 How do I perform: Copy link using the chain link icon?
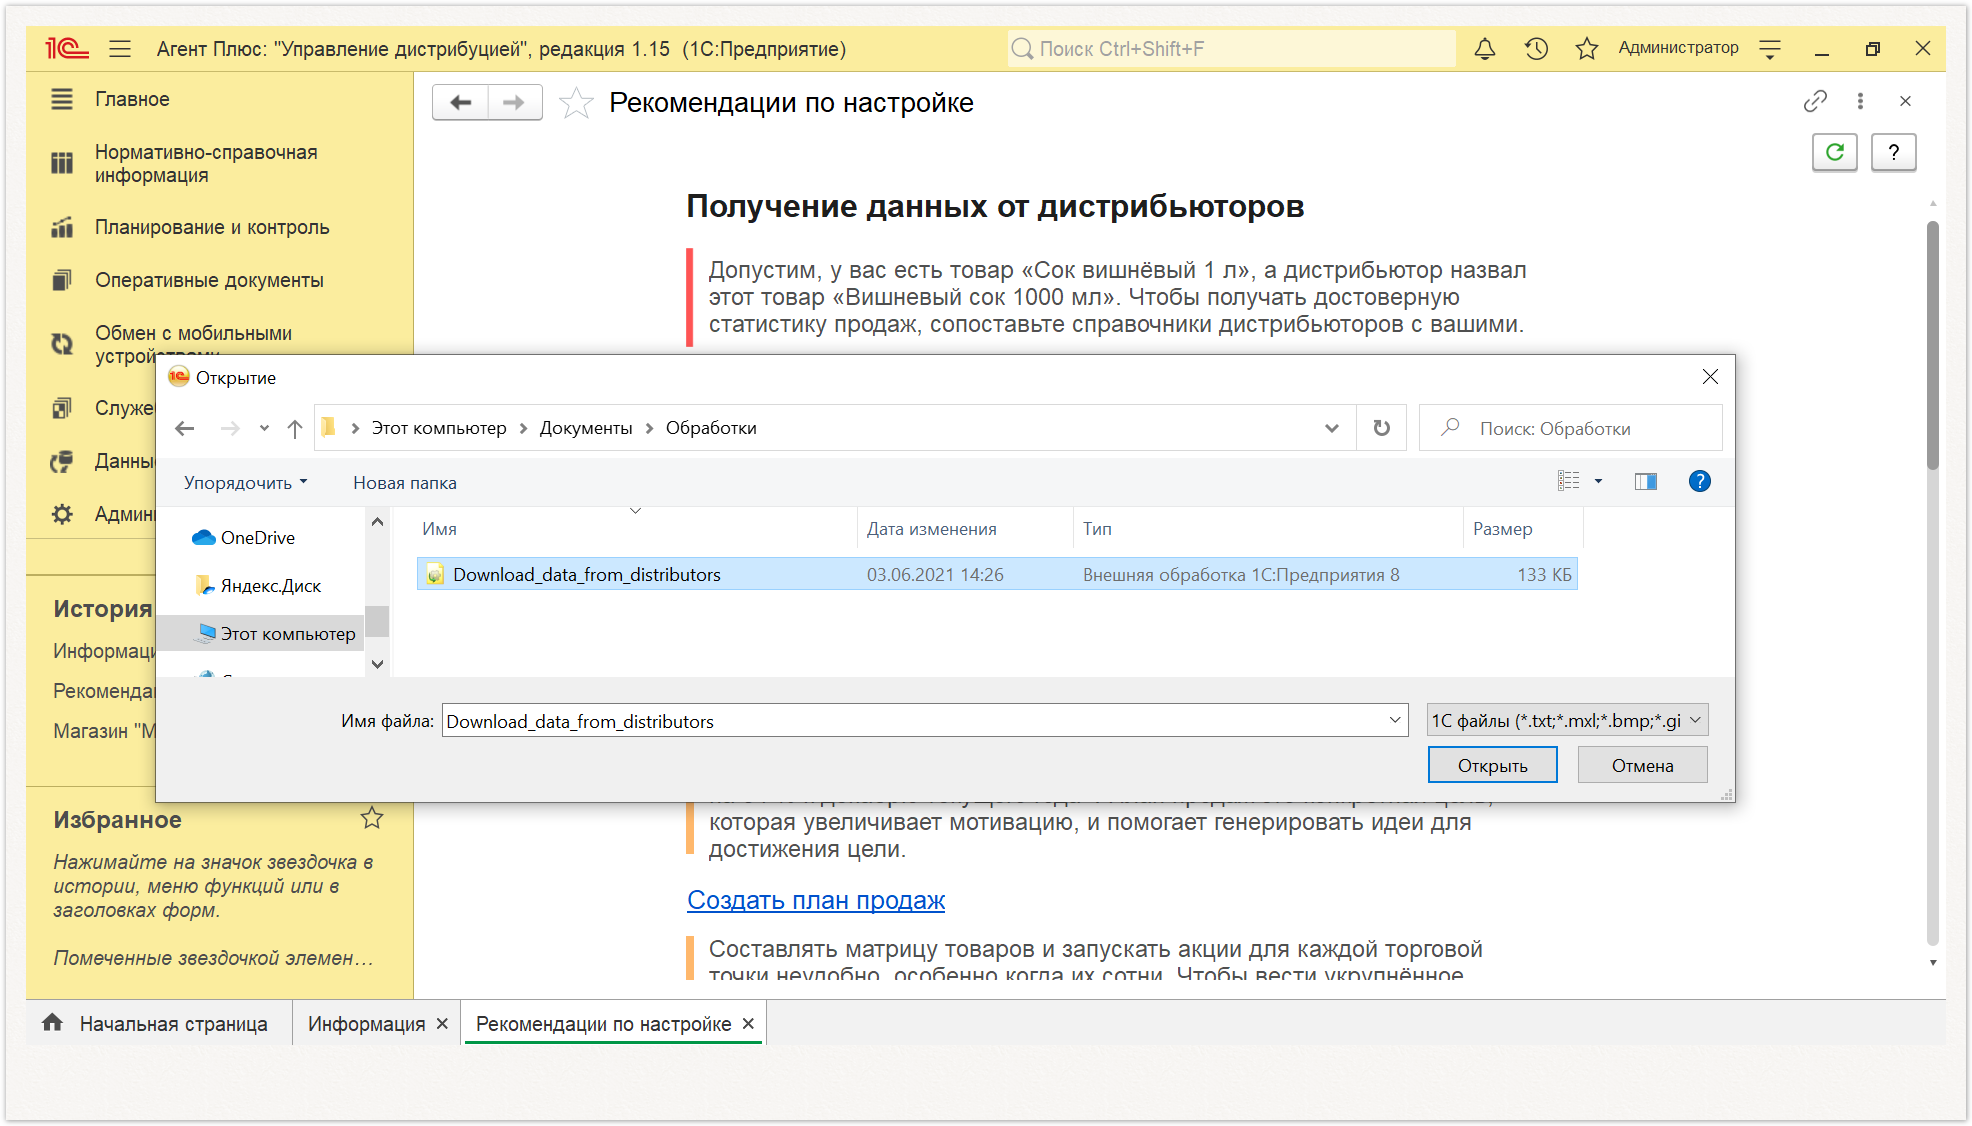click(x=1815, y=101)
